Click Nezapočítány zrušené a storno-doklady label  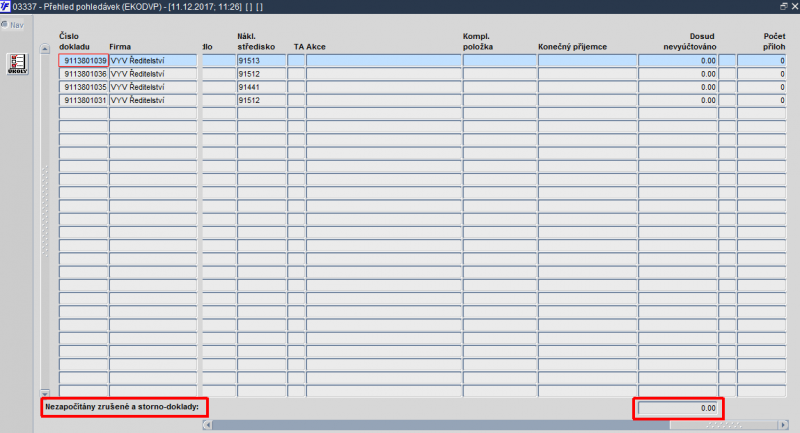pos(122,407)
